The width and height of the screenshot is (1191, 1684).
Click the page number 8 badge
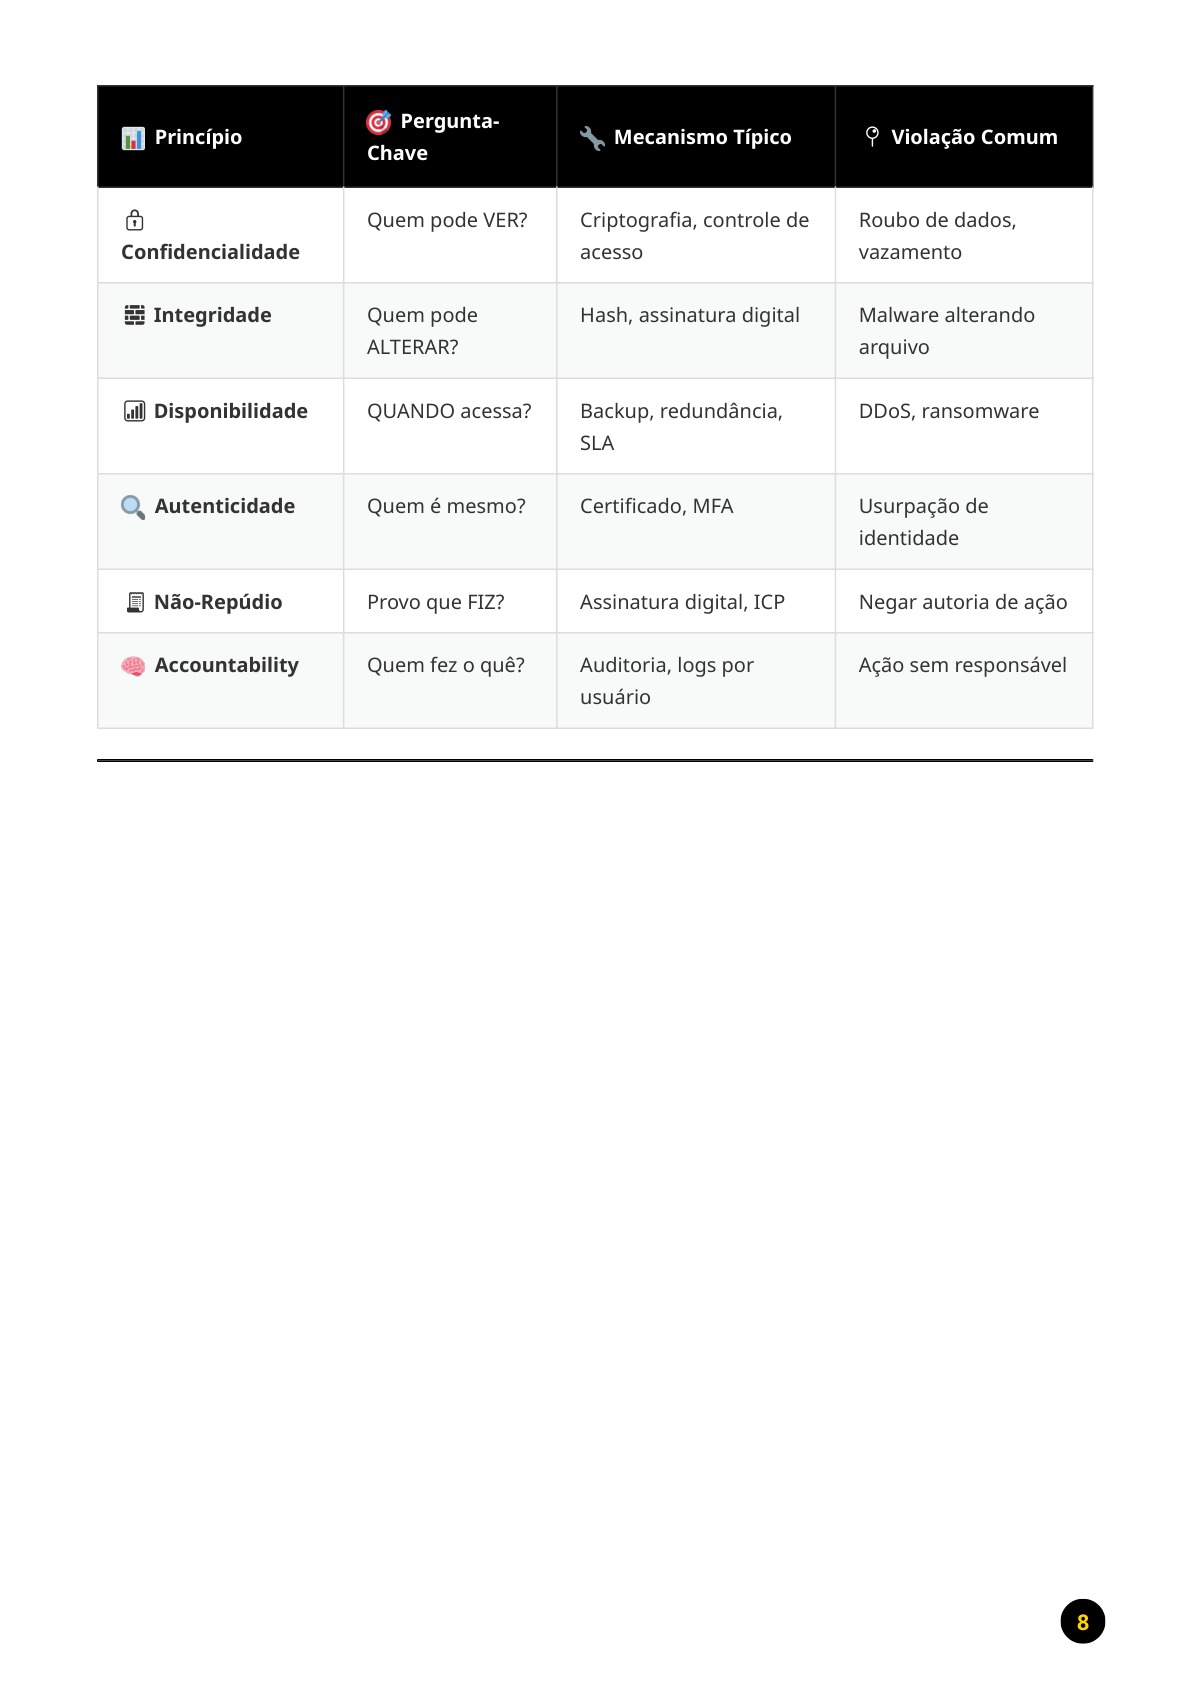click(1082, 1621)
